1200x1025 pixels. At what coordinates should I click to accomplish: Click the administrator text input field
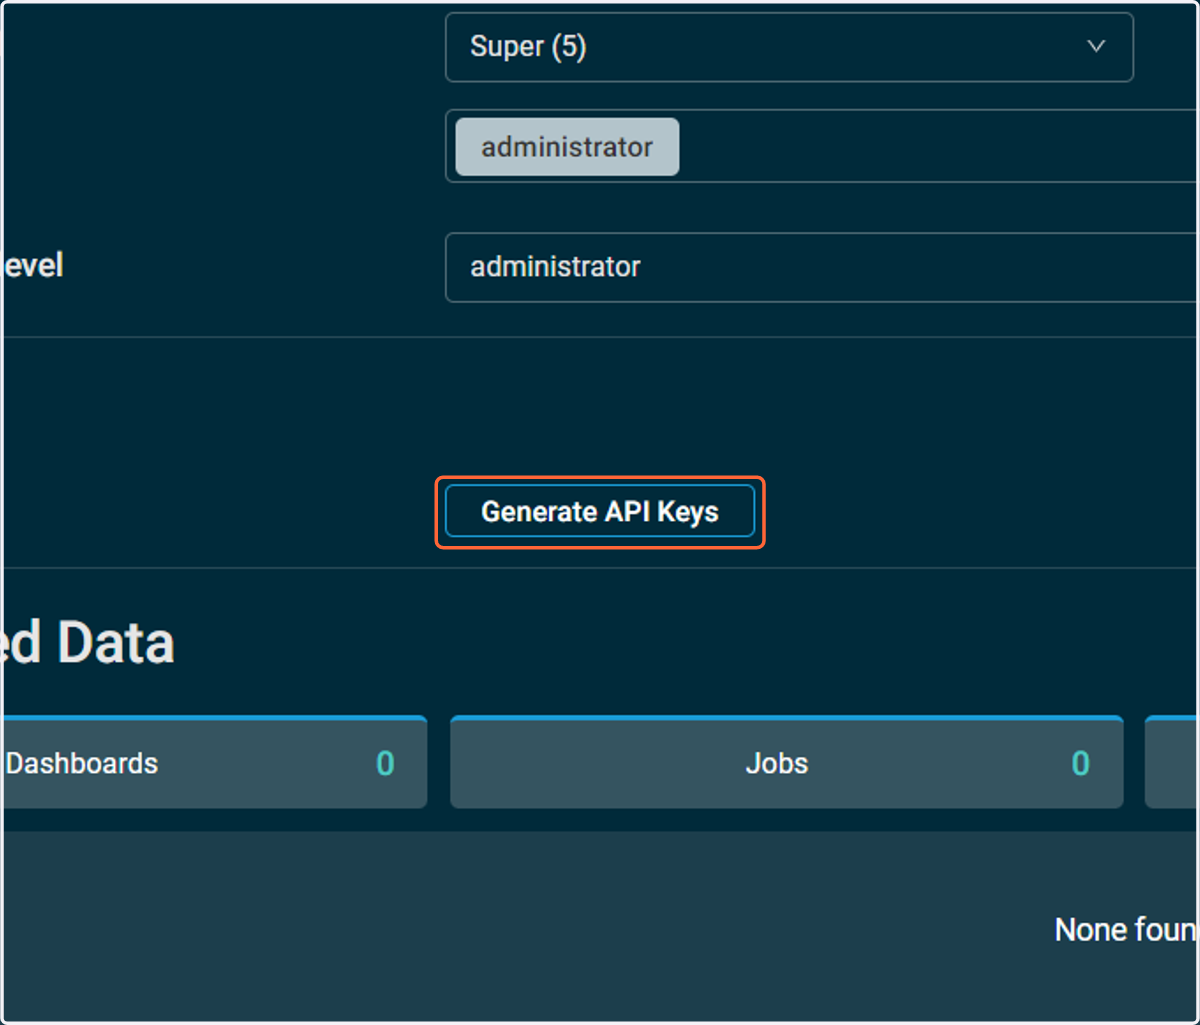[822, 267]
